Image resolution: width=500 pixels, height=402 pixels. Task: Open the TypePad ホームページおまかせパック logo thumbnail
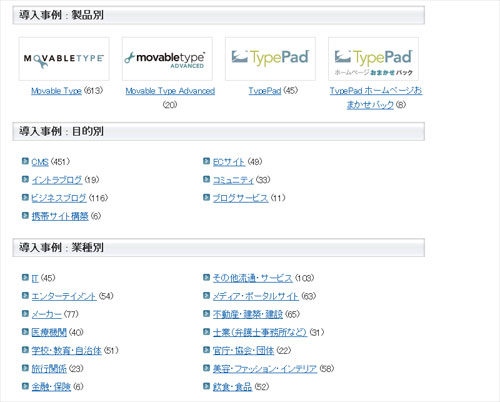coord(373,59)
